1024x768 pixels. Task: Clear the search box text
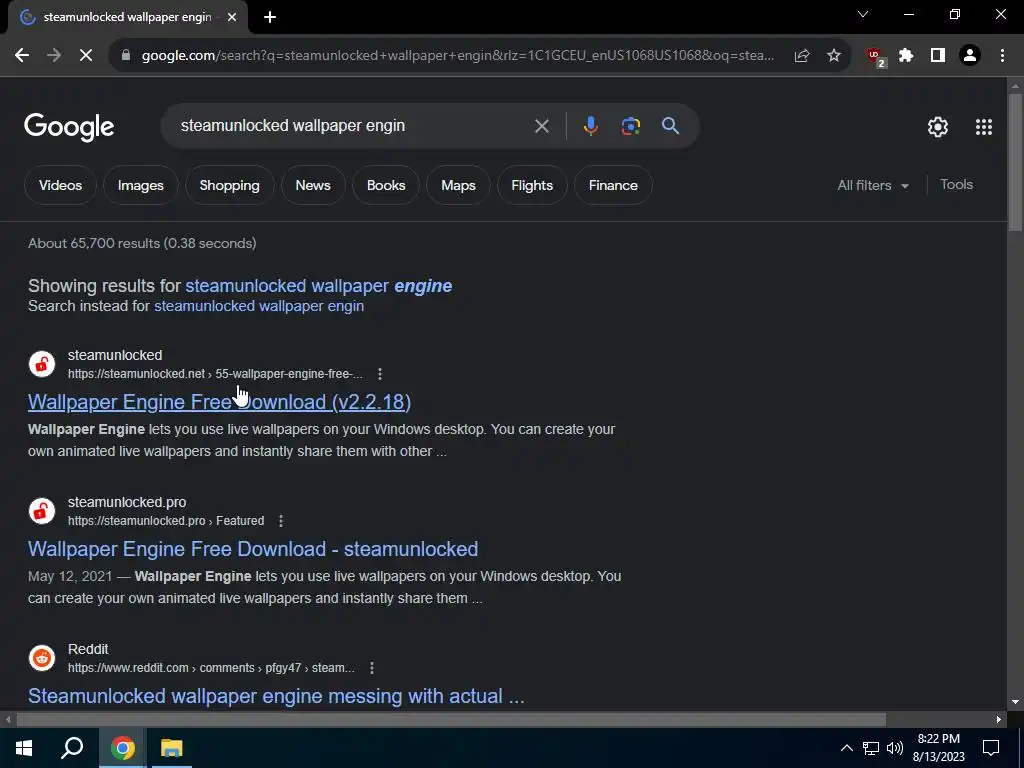[541, 126]
